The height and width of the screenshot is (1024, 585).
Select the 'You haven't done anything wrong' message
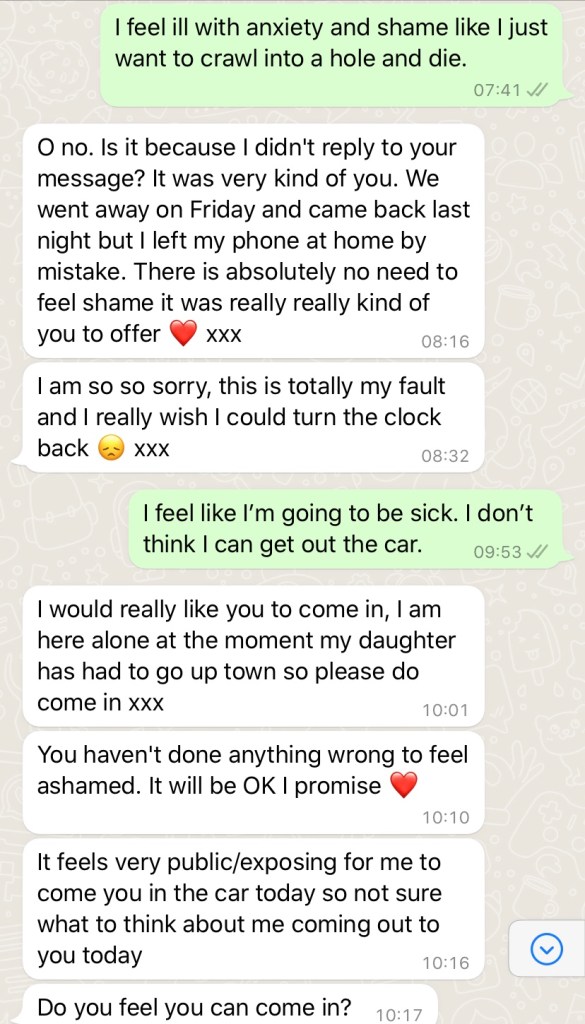coord(253,782)
